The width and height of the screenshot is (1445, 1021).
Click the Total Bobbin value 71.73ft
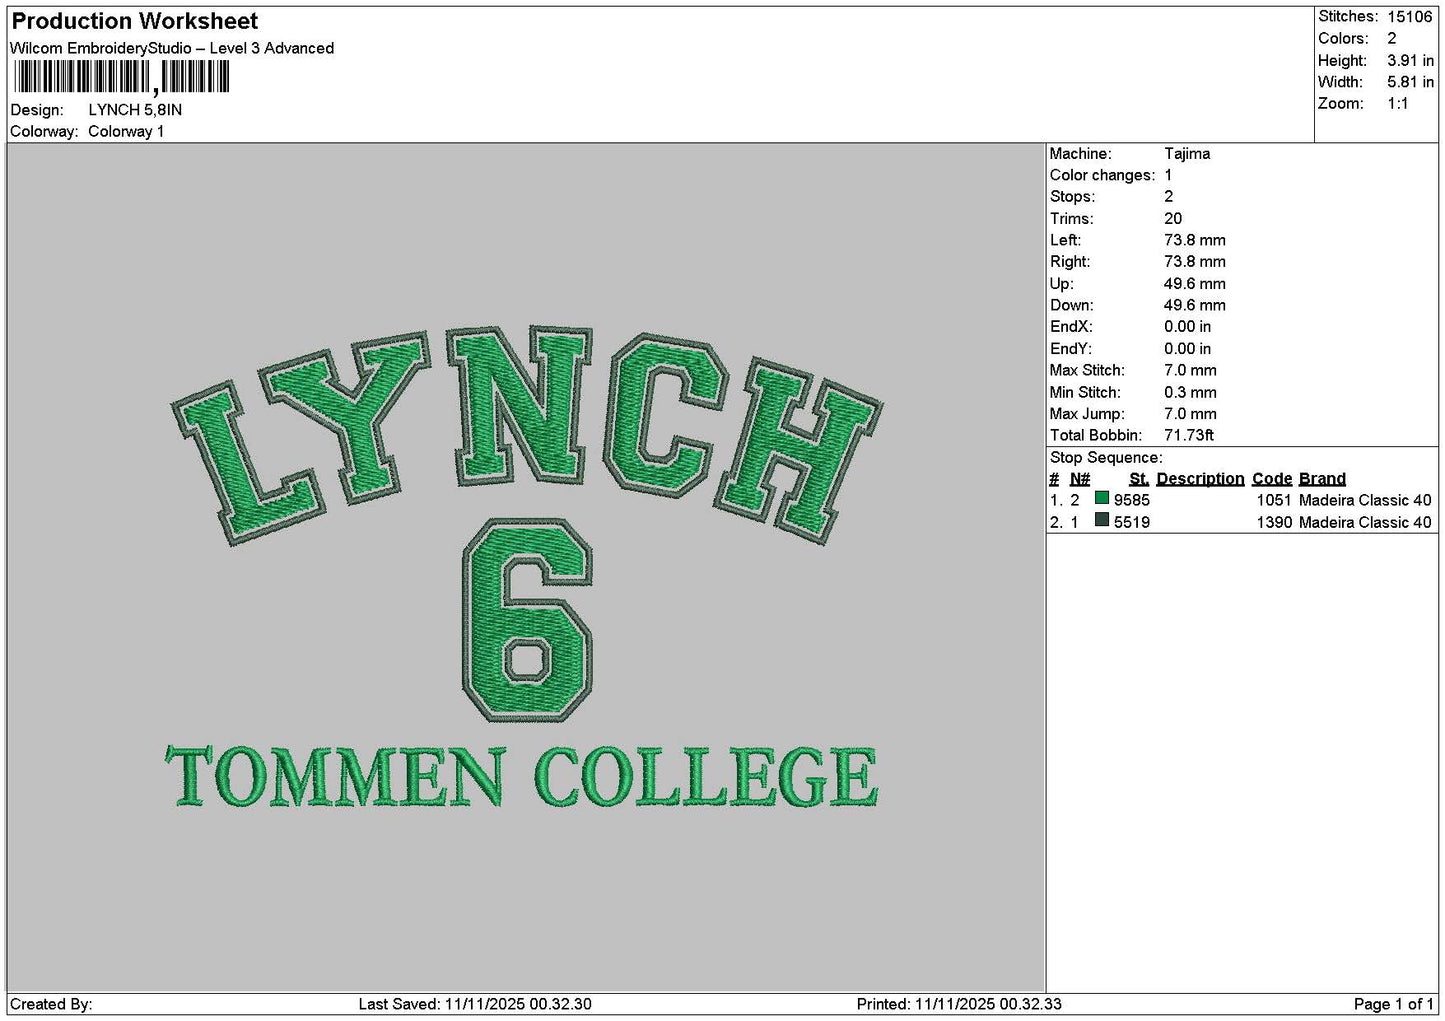tap(1189, 436)
